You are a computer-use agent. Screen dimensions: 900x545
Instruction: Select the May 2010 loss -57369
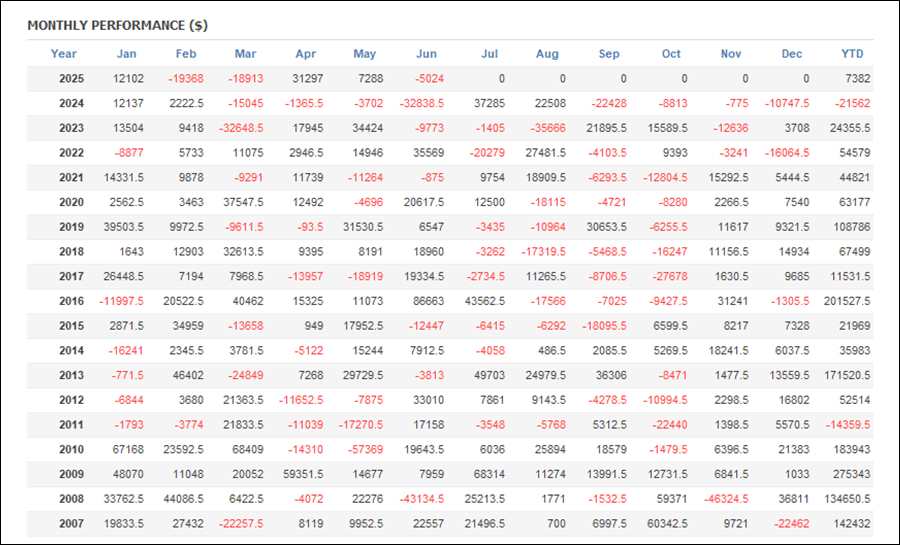tap(365, 450)
